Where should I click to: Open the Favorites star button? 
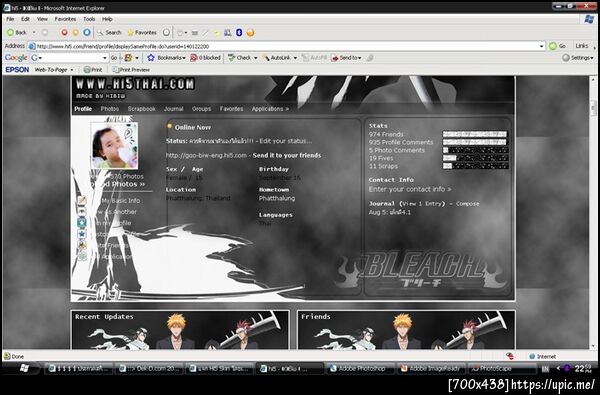[142, 33]
